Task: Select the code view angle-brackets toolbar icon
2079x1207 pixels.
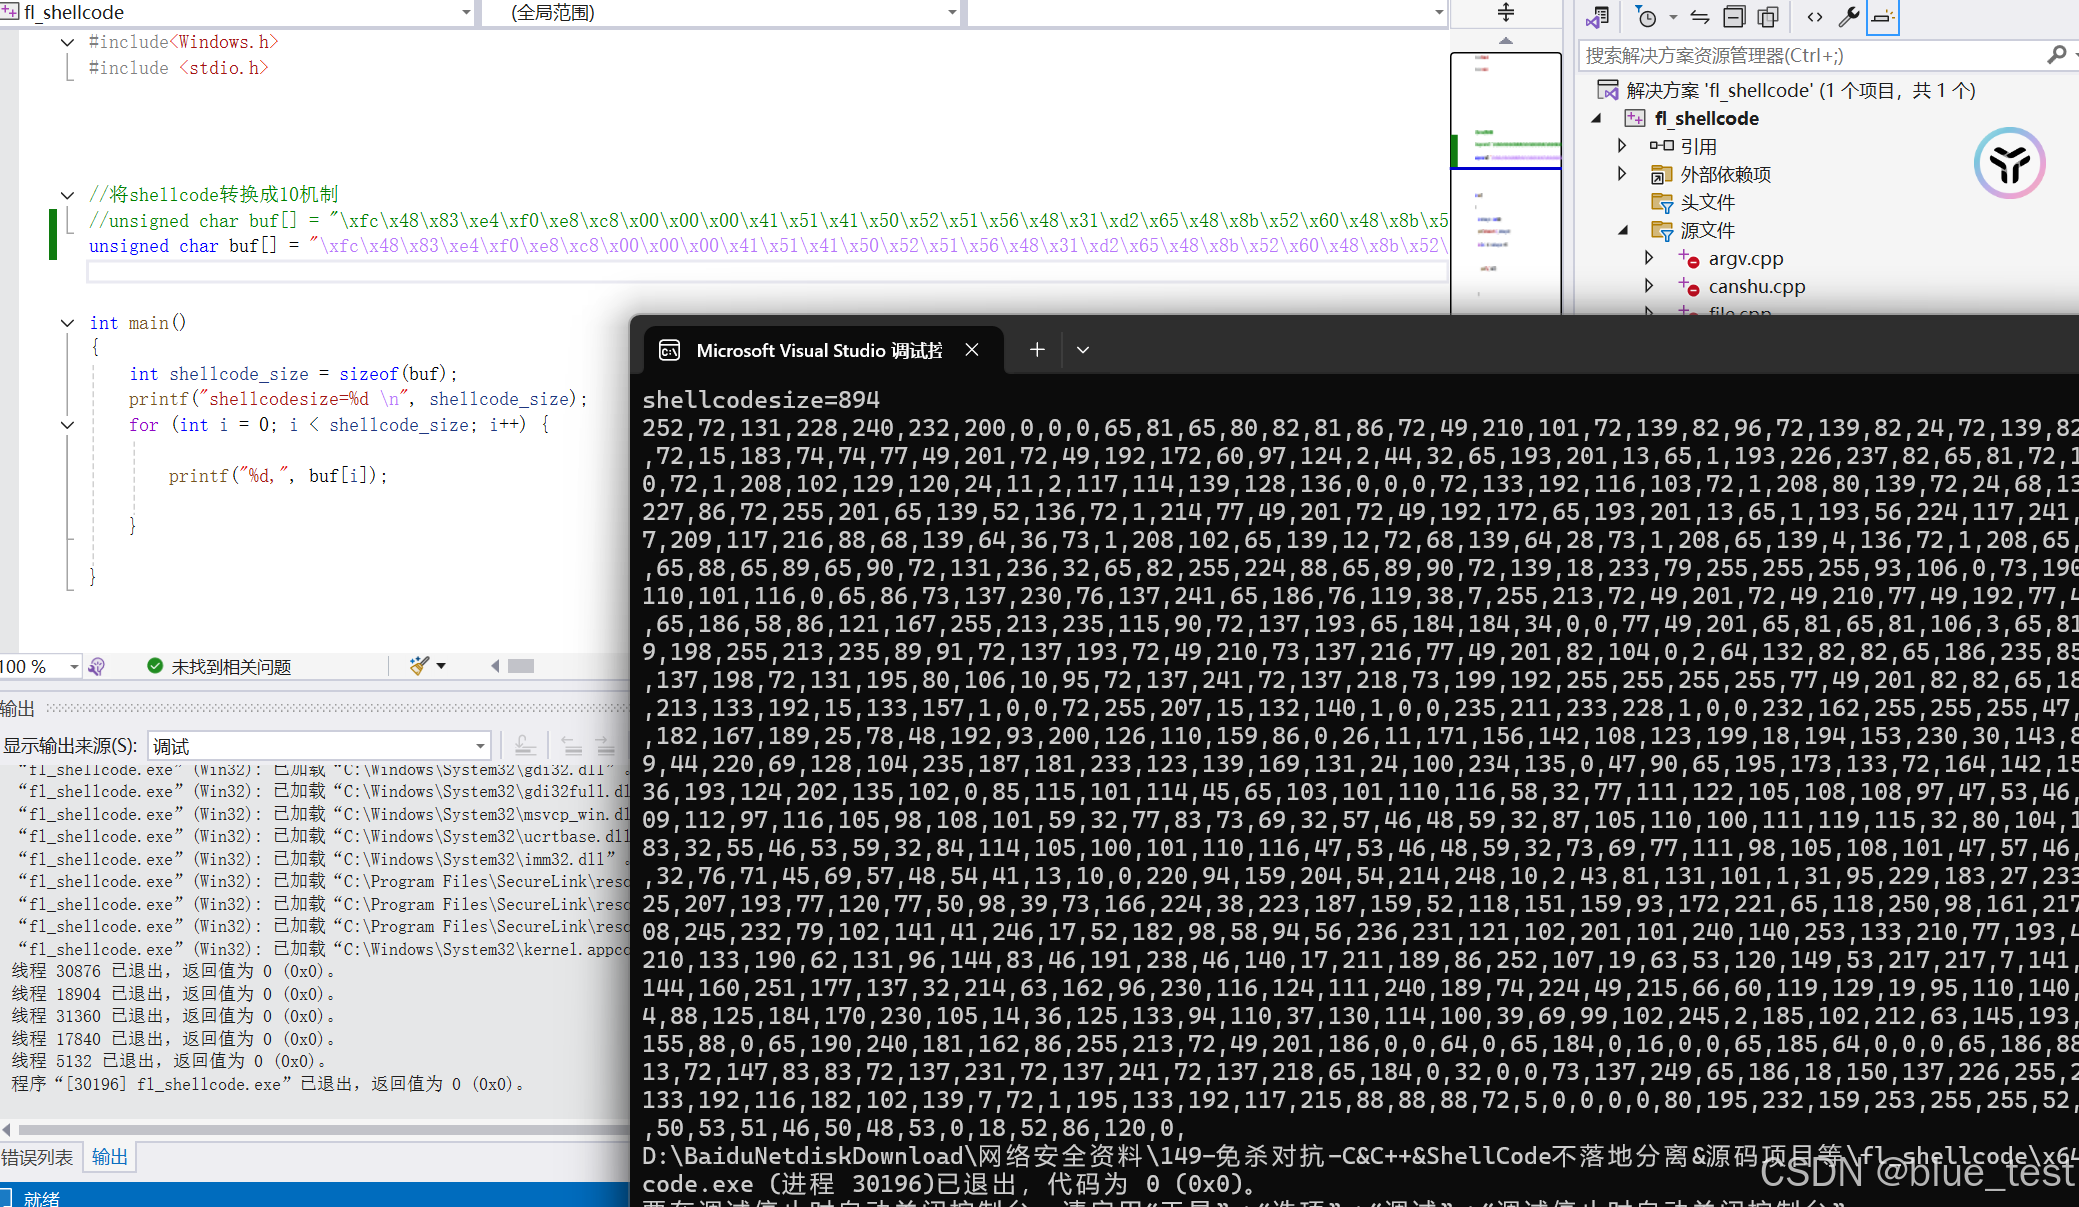Action: 1816,17
